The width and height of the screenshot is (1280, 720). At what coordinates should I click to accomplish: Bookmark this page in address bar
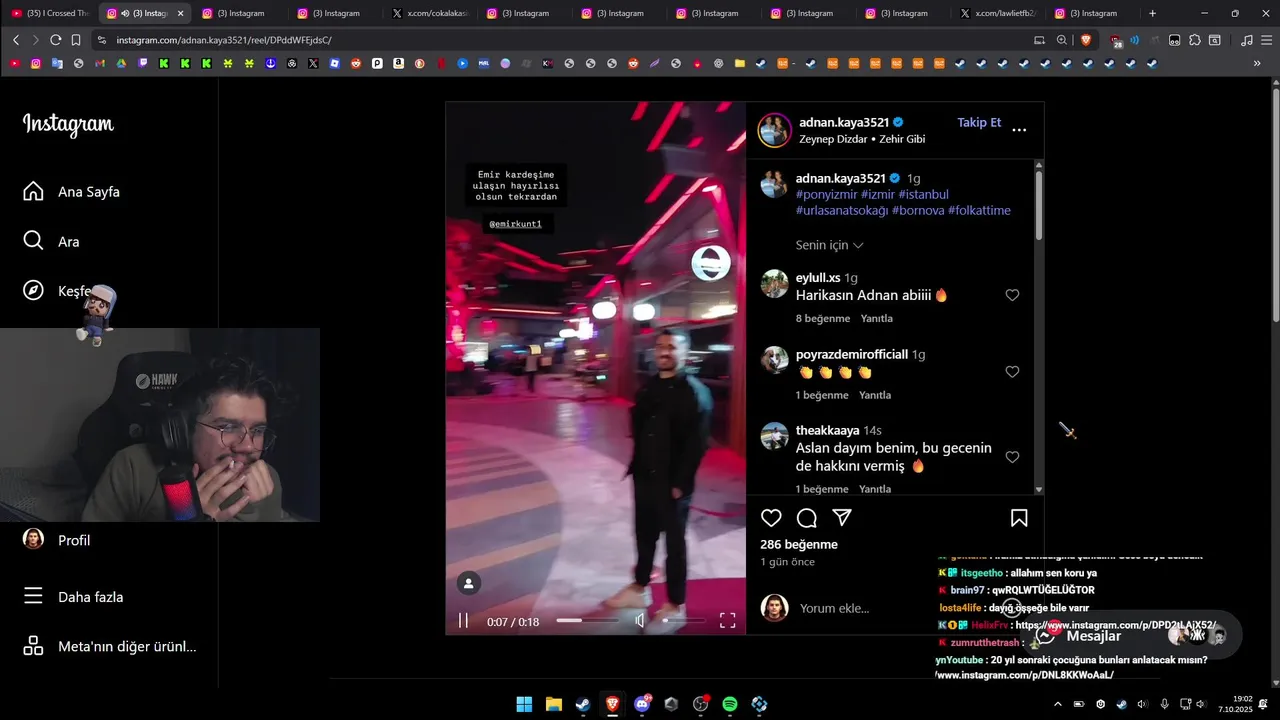[x=76, y=40]
